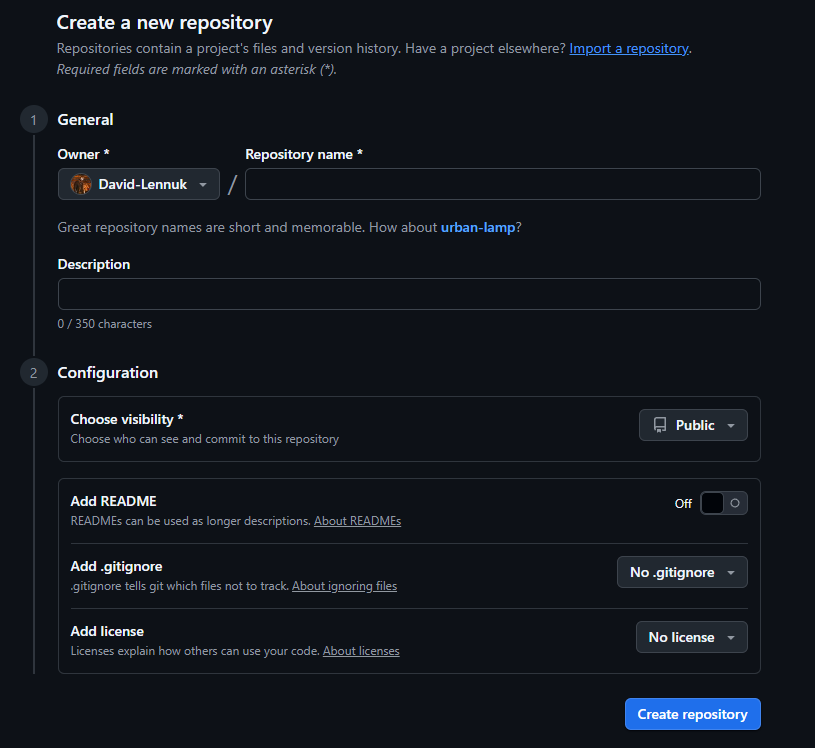This screenshot has width=815, height=748.
Task: Expand the No .gitignore template dropdown
Action: coord(682,572)
